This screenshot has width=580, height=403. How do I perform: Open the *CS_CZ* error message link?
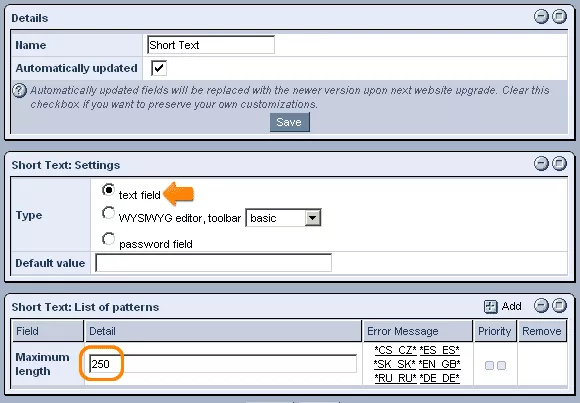(395, 350)
